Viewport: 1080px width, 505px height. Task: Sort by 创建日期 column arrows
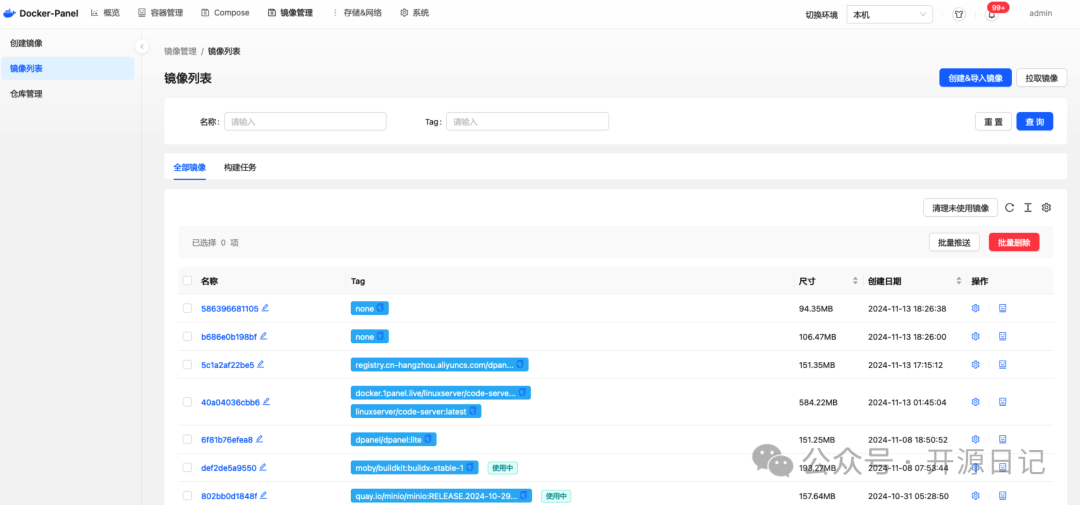point(959,281)
